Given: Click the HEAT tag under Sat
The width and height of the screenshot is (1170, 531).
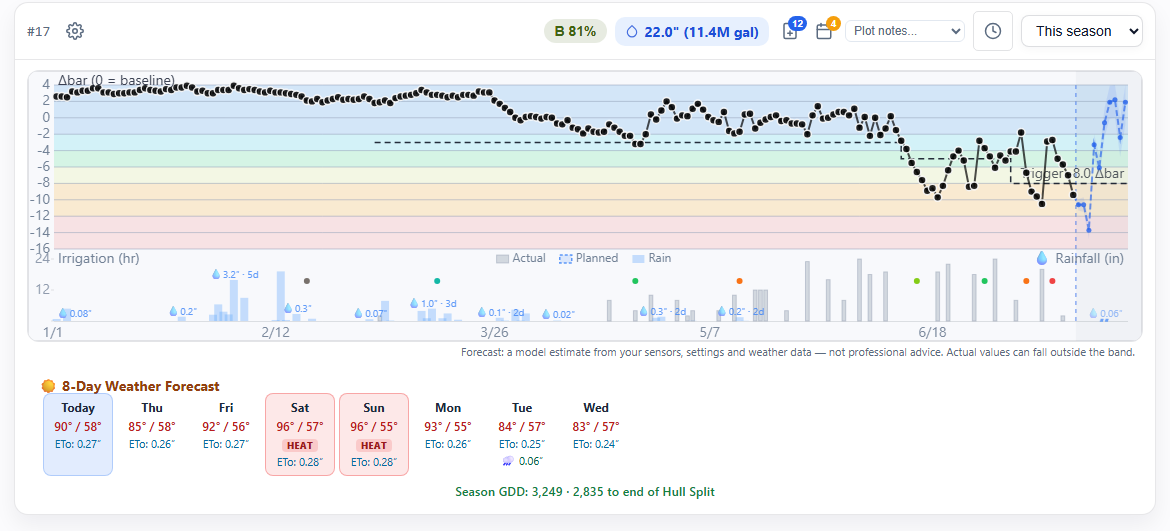Looking at the screenshot, I should pos(300,445).
